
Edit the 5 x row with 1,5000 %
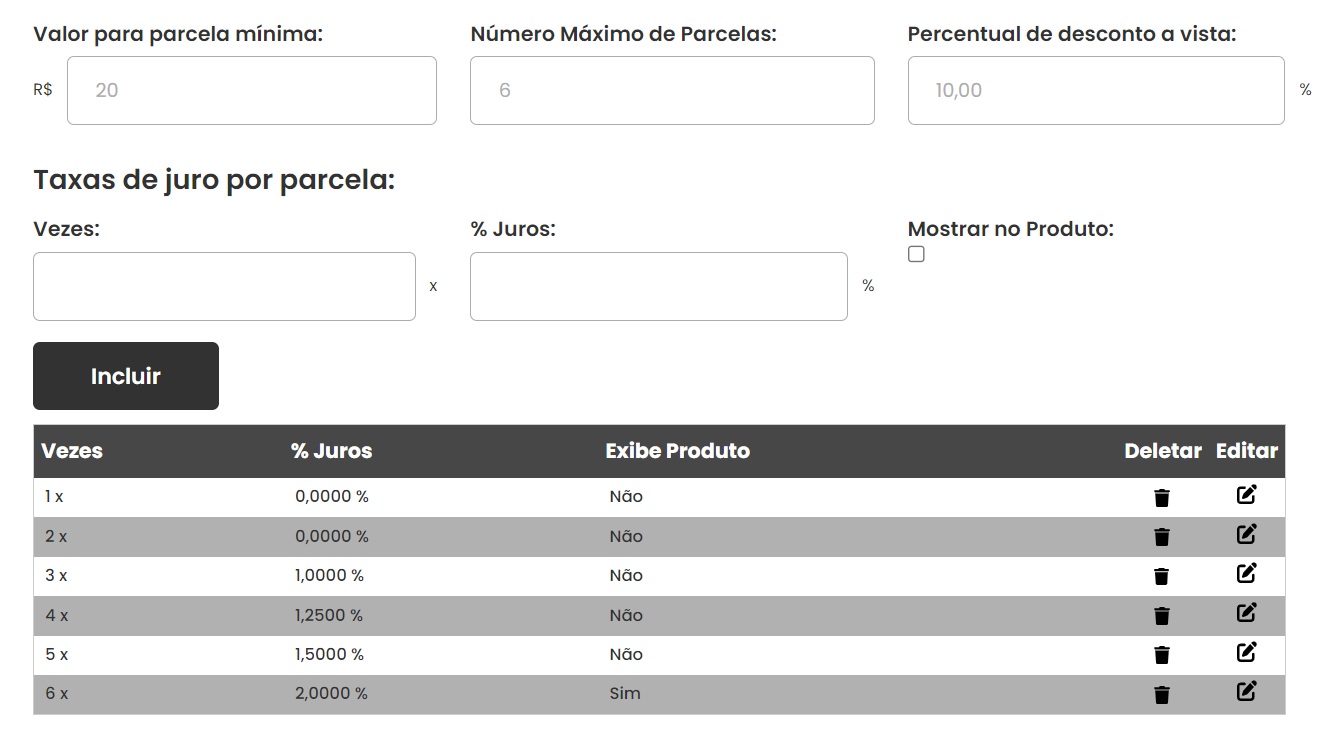point(1246,652)
